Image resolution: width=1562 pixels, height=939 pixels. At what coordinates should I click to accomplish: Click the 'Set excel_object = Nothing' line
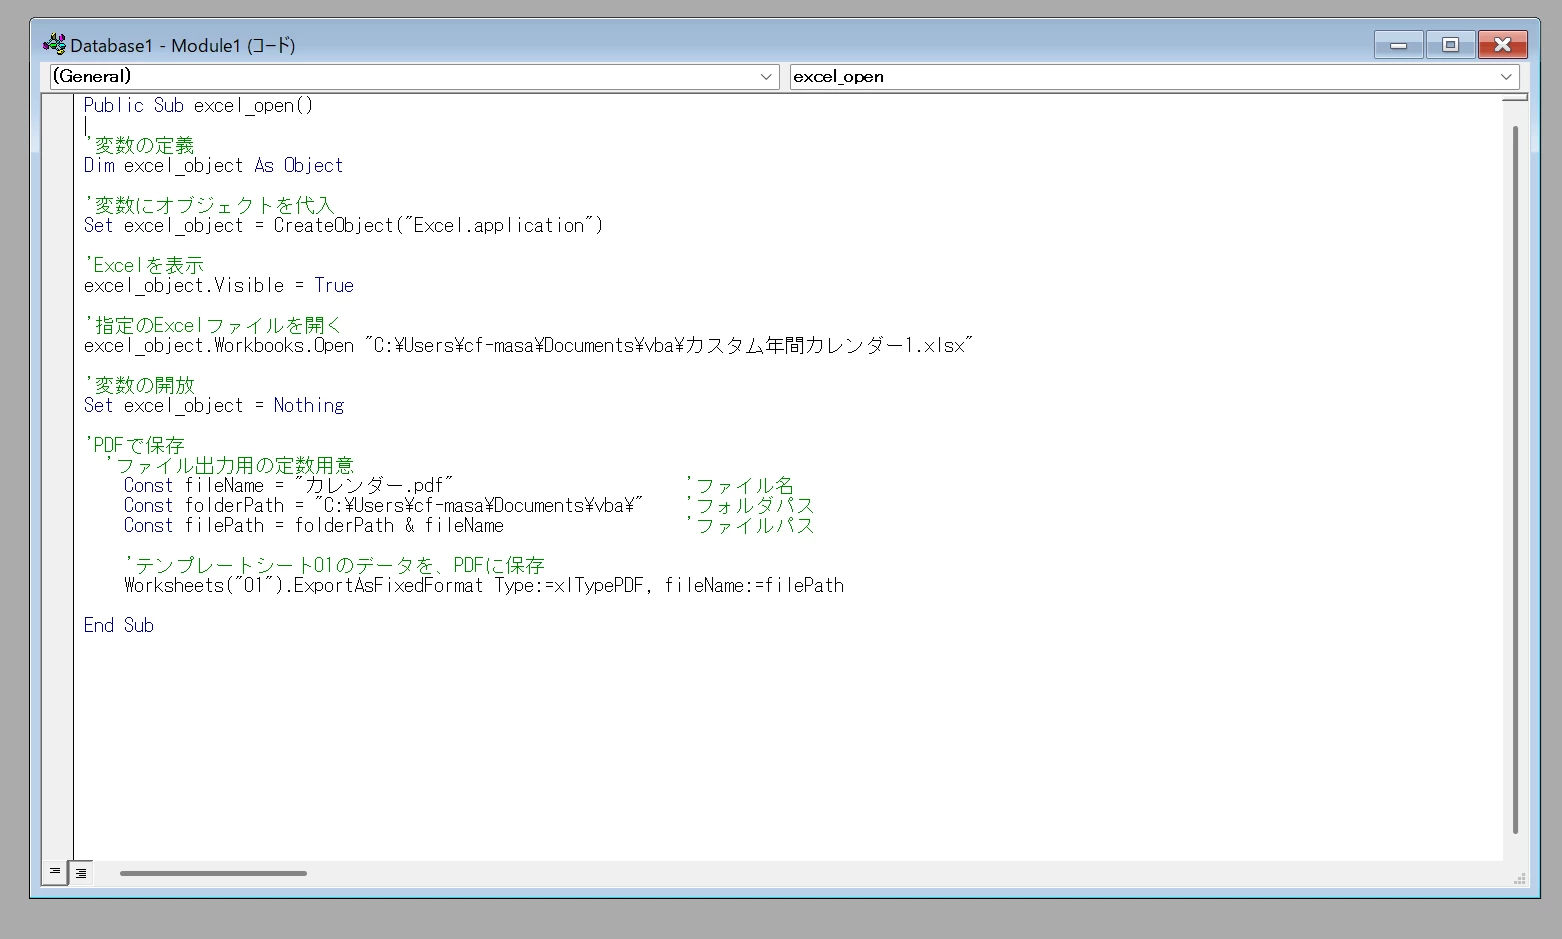(213, 406)
